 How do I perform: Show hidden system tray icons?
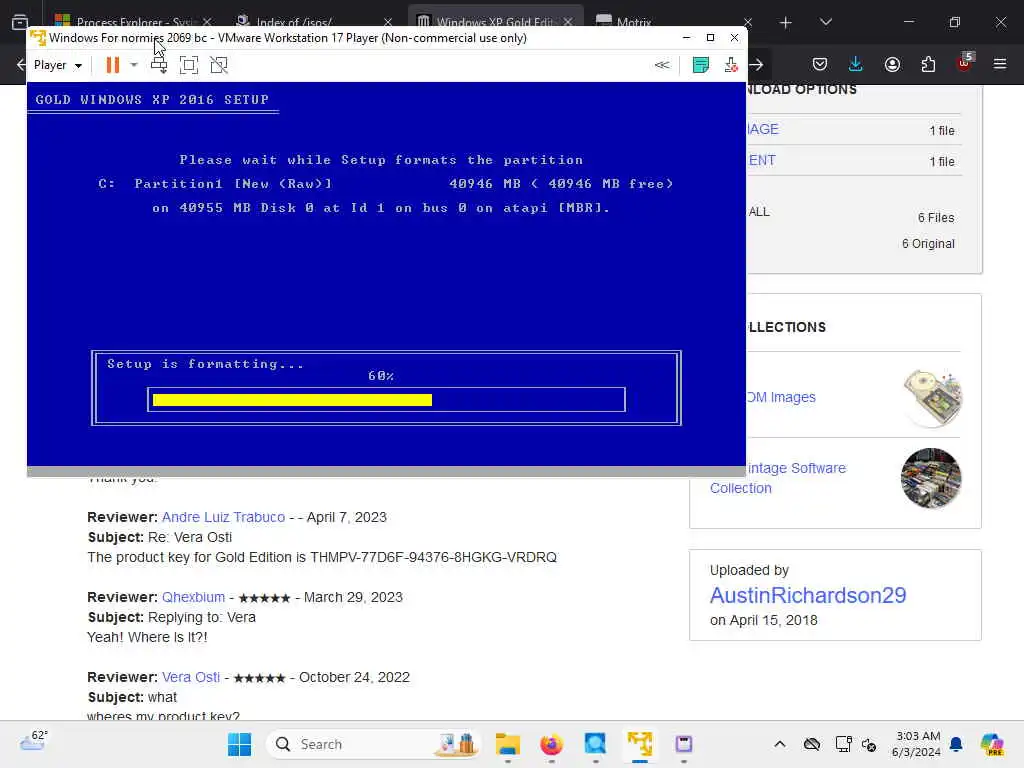(x=780, y=744)
